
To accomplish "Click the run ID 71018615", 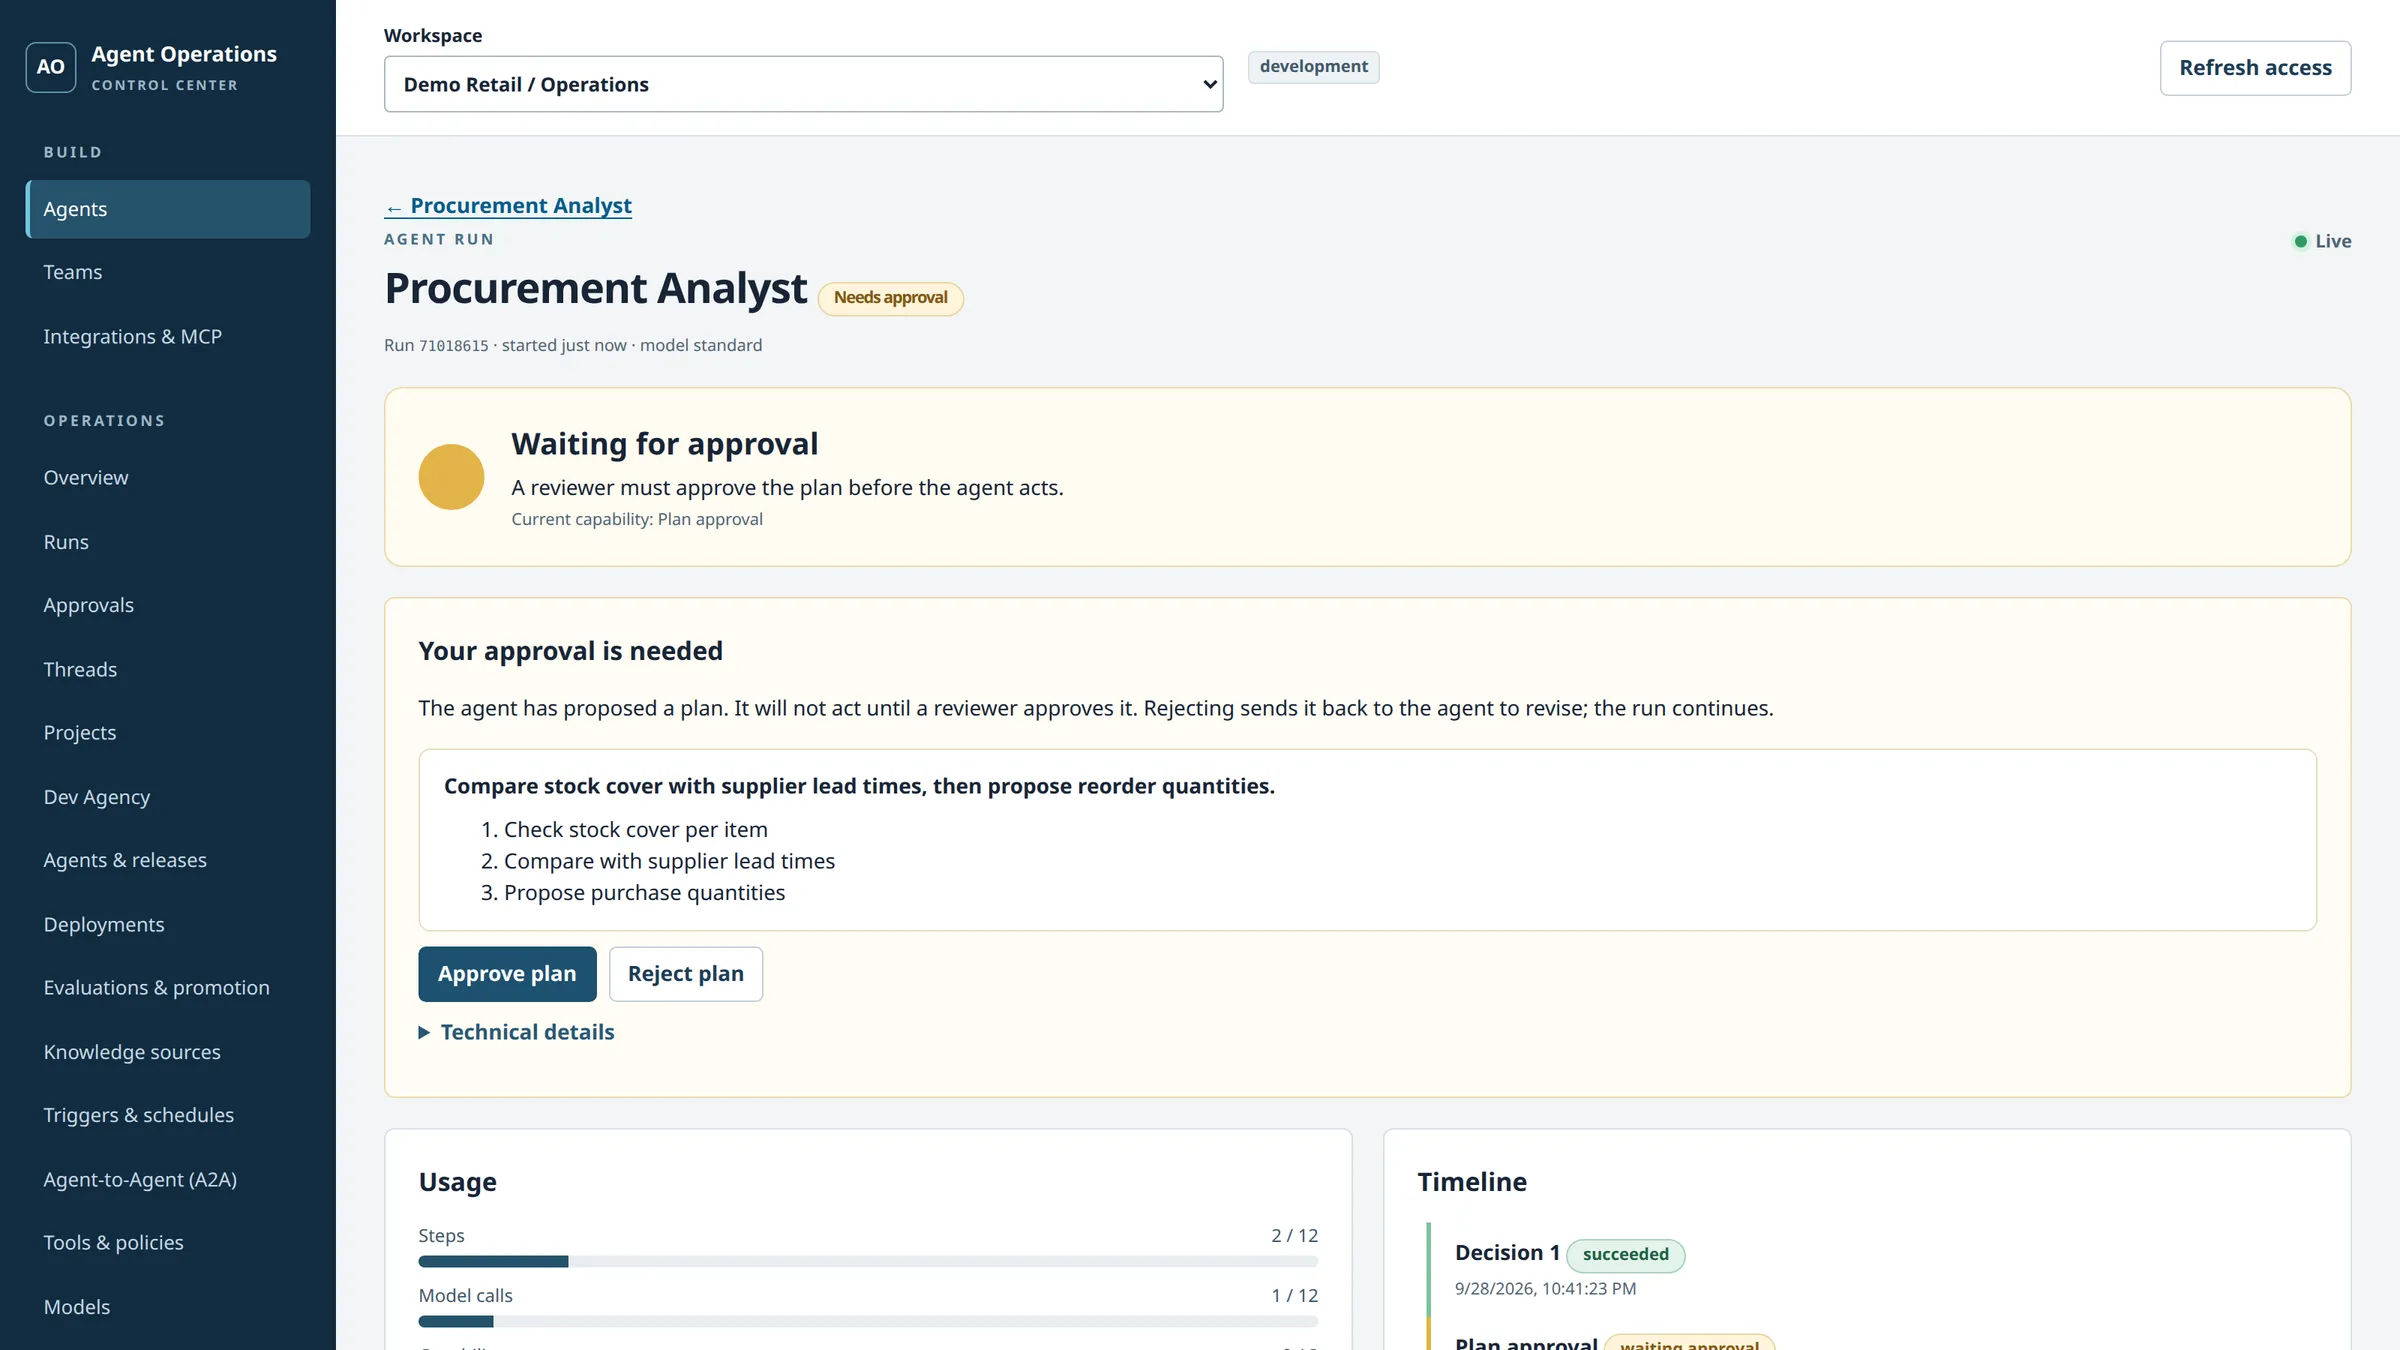I will 454,346.
